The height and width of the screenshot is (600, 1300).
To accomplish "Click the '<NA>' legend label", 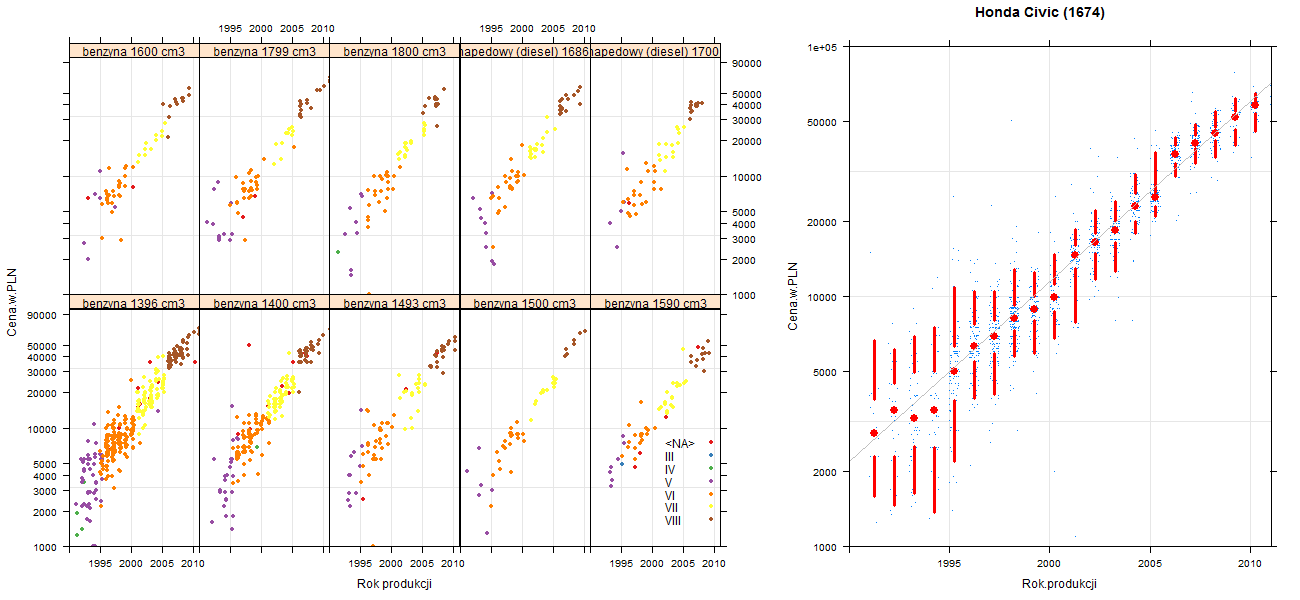I will [x=680, y=443].
